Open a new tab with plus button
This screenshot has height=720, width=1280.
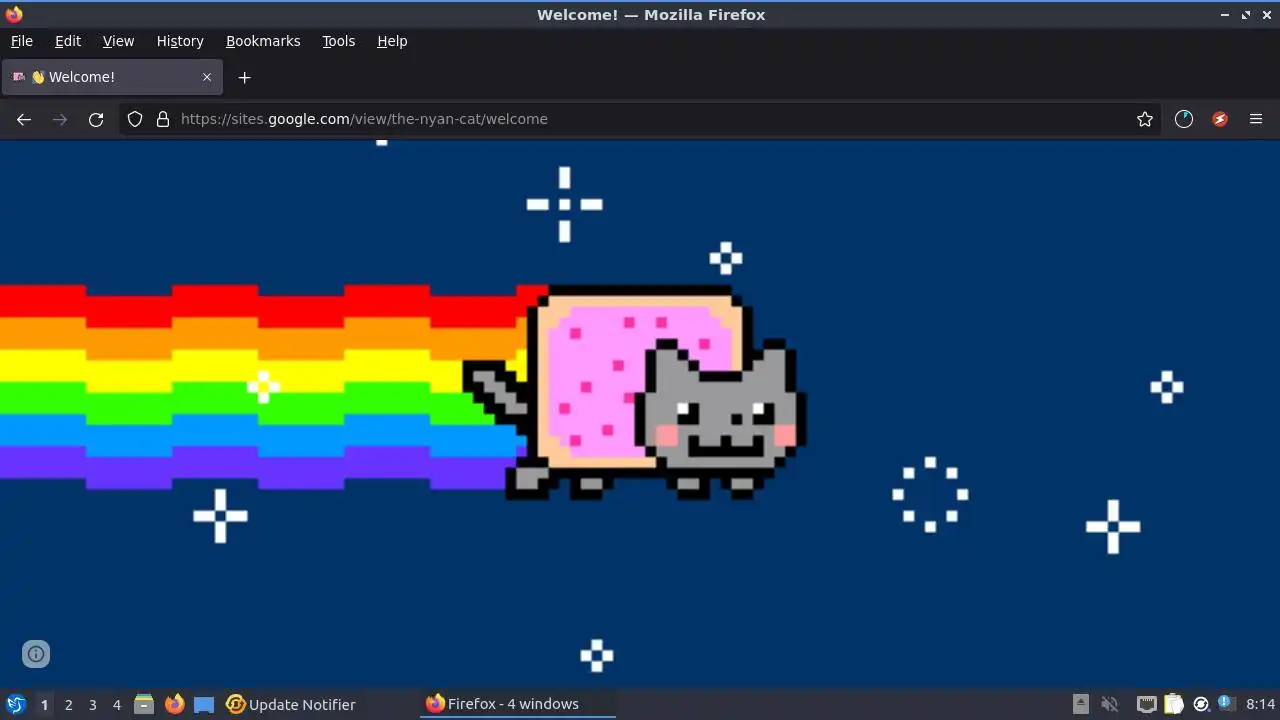coord(244,77)
